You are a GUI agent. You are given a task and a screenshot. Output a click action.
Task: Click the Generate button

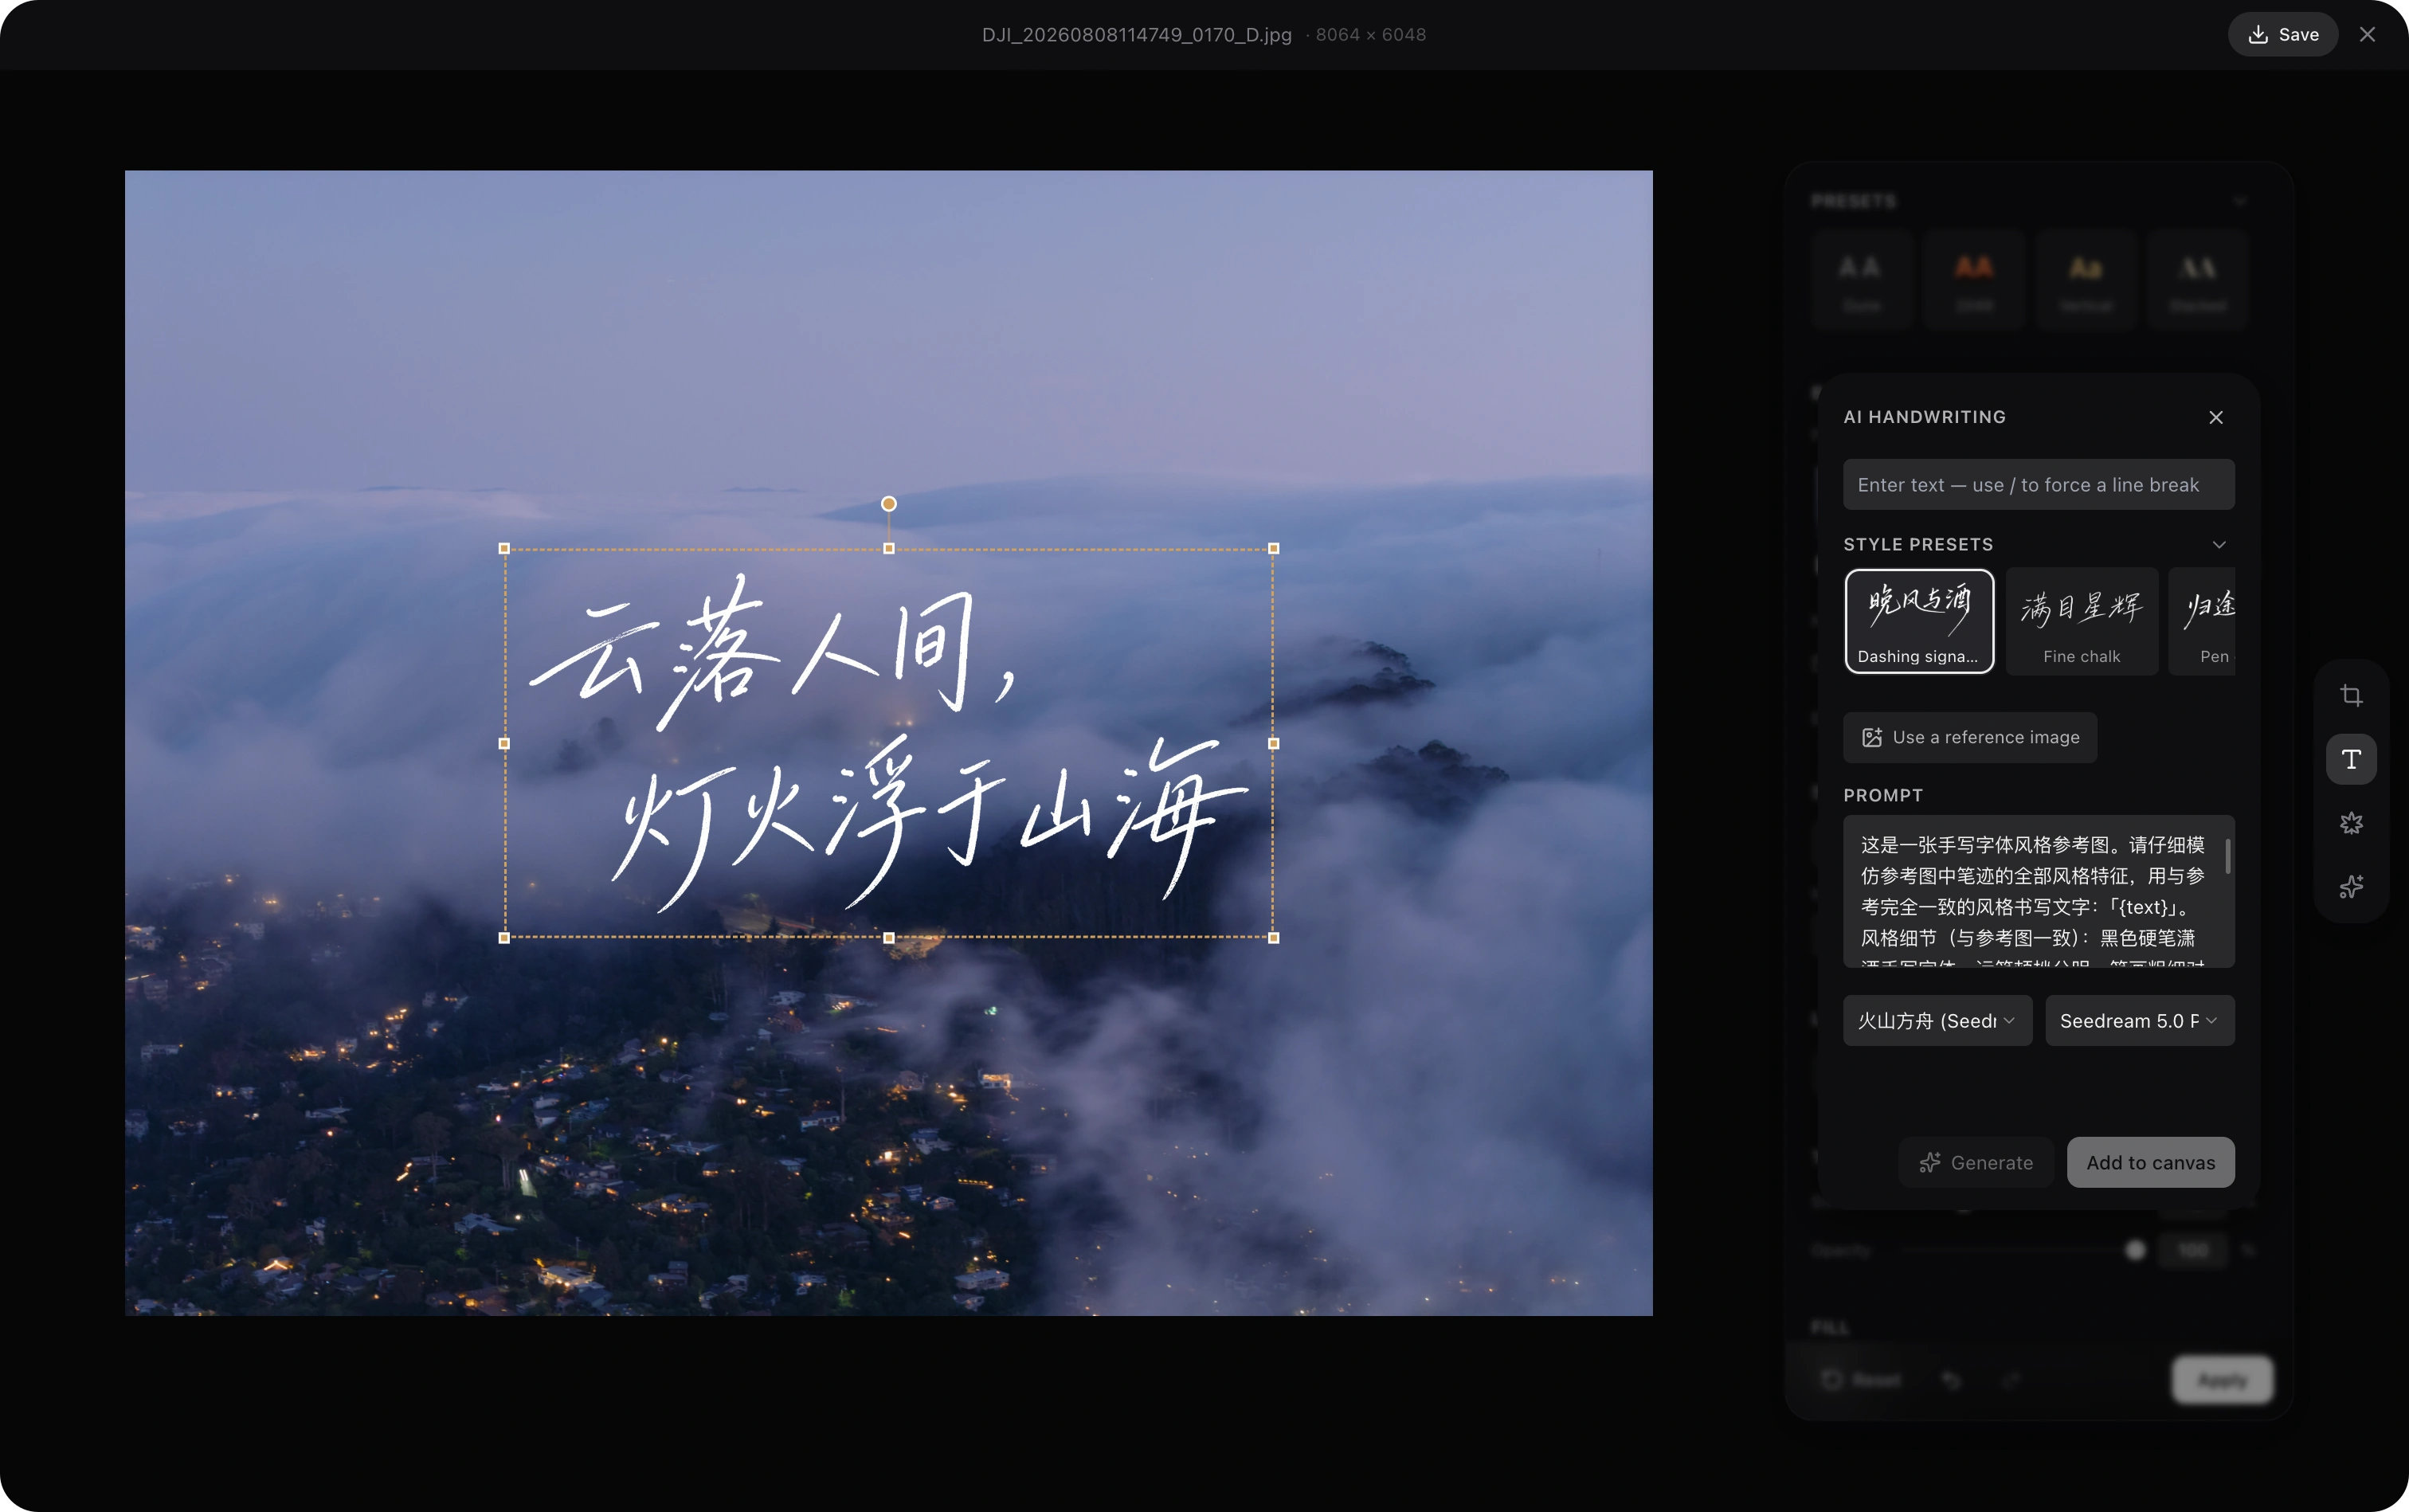point(1976,1162)
